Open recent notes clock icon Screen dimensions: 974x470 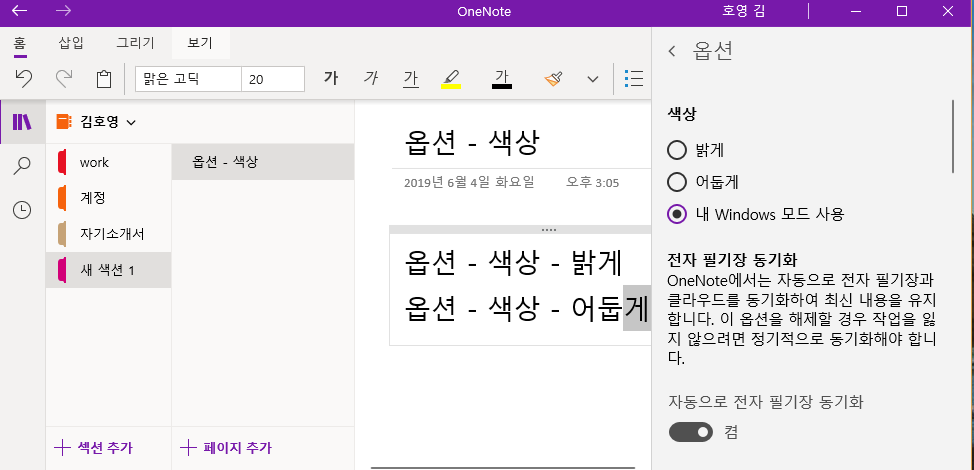point(22,210)
